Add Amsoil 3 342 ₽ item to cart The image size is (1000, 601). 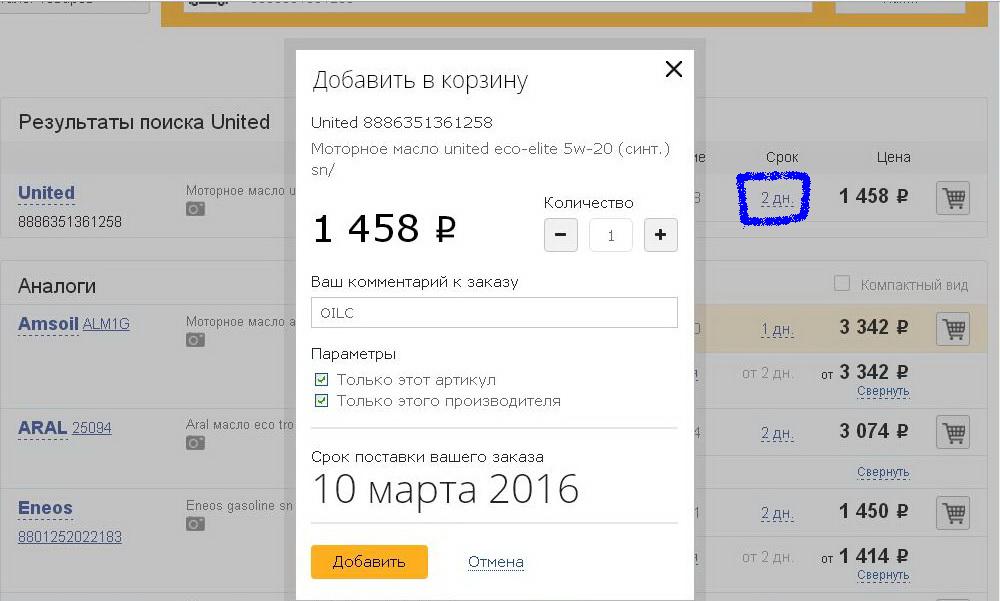953,329
